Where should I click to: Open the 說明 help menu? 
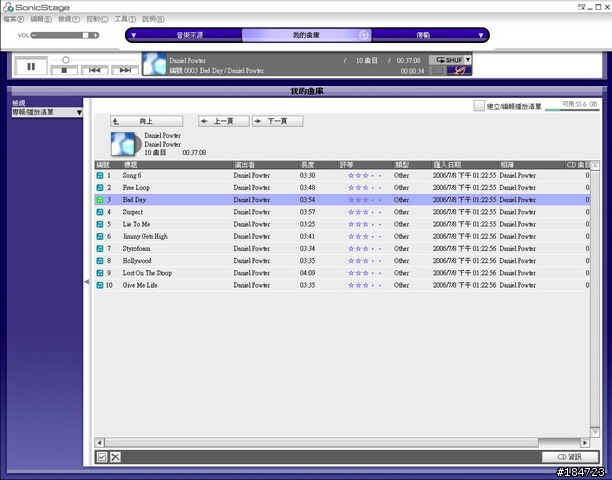point(153,19)
